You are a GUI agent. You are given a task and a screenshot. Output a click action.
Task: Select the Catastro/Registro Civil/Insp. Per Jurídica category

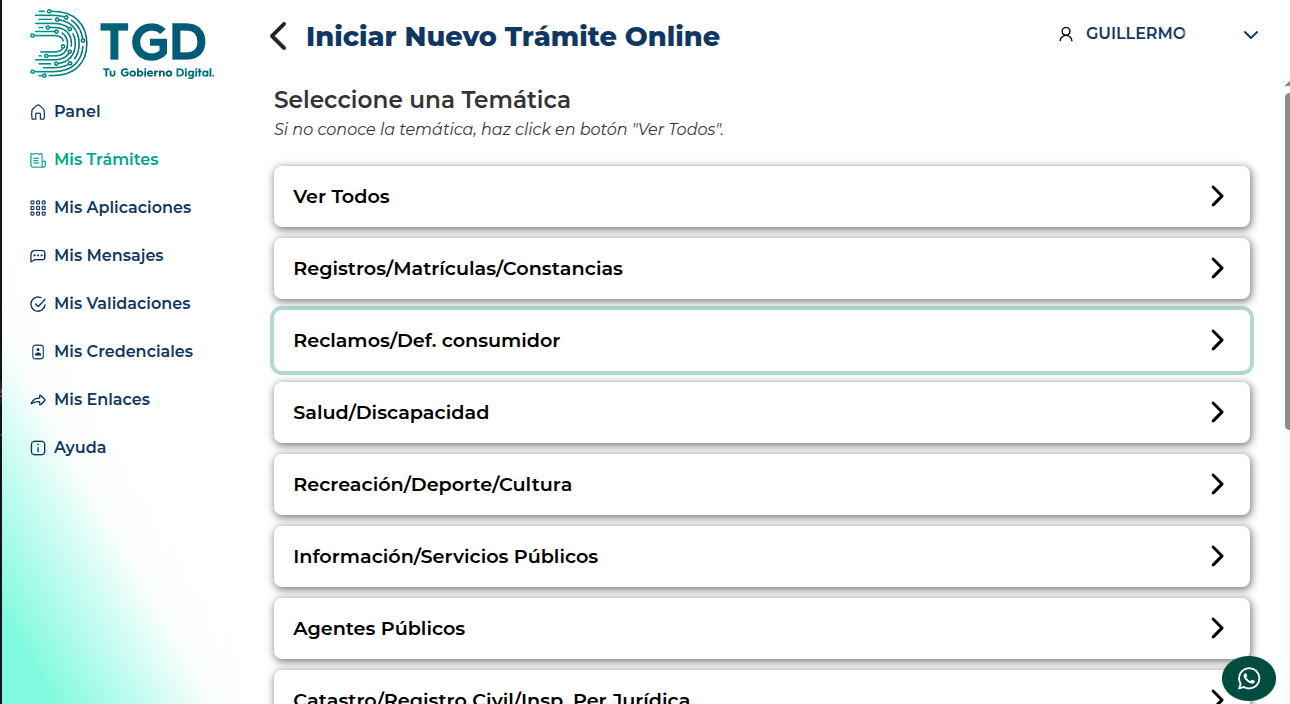pyautogui.click(x=762, y=687)
